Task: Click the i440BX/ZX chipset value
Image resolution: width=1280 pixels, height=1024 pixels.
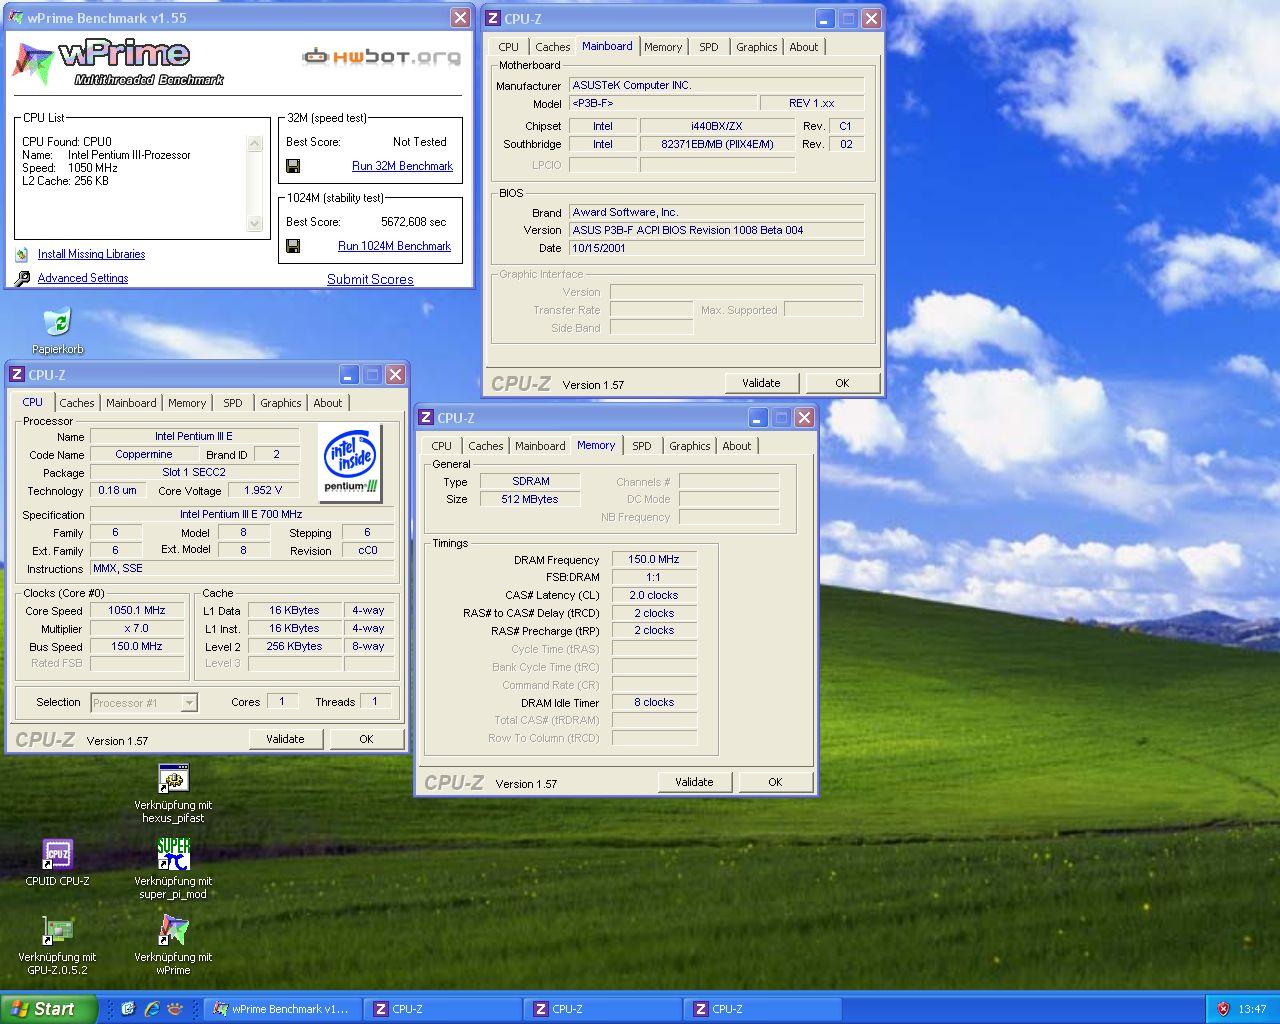Action: (716, 126)
